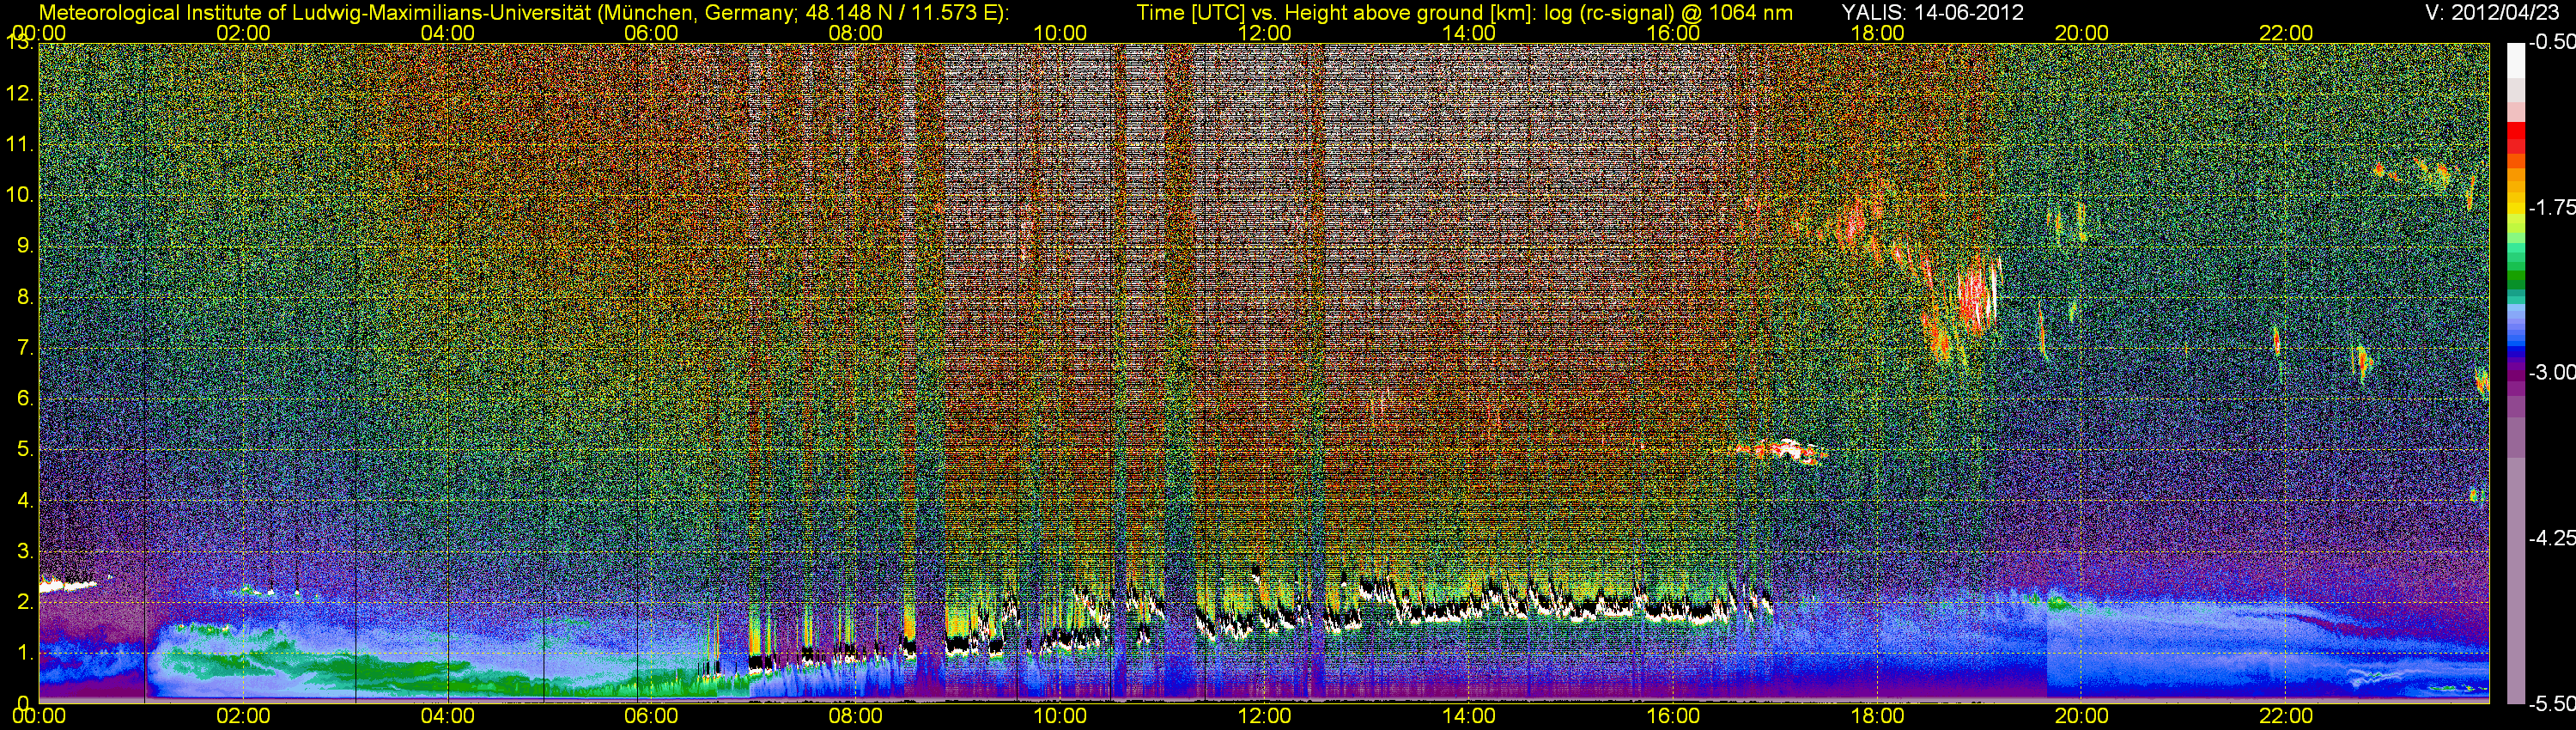
Task: Click the "1." km height axis label
Action: [x=25, y=653]
